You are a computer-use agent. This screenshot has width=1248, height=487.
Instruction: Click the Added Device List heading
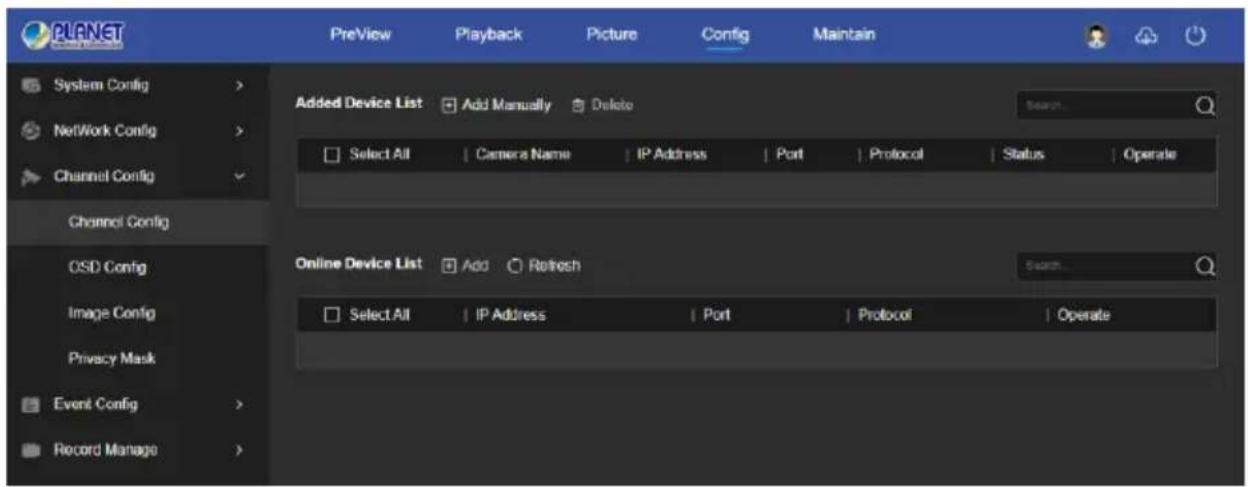(359, 104)
